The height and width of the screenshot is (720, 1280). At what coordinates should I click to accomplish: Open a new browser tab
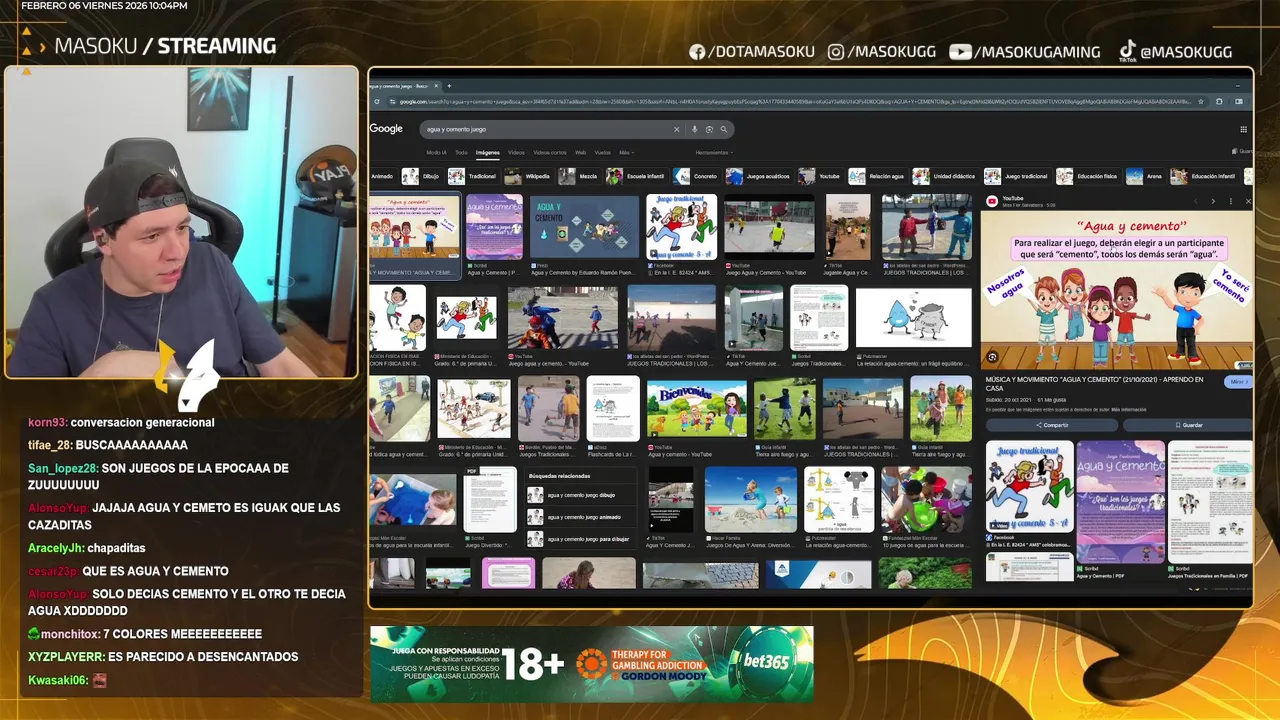(x=449, y=86)
